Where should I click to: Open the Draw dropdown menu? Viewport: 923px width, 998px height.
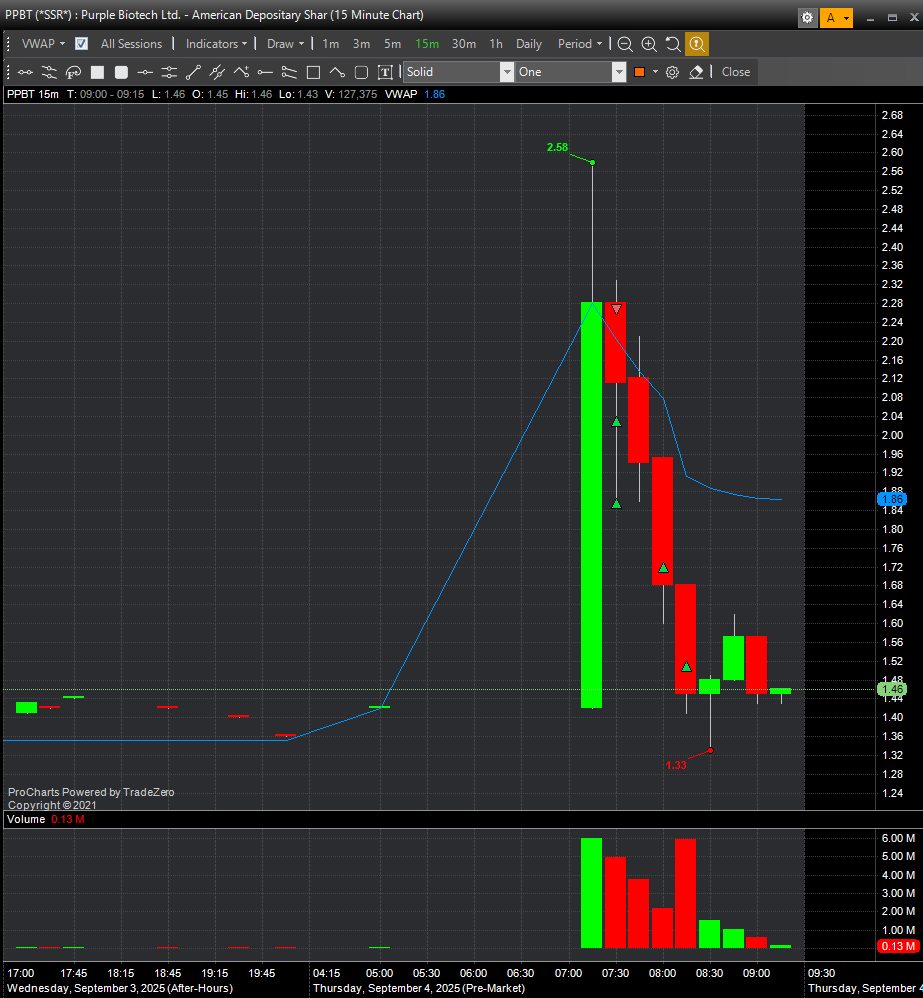click(x=286, y=44)
